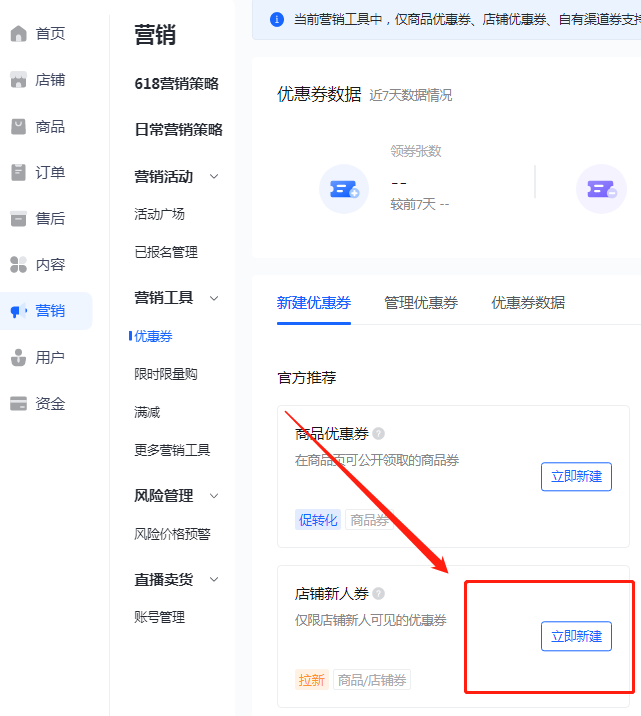Open 订单 section label in sidebar
Viewport: 641px width, 716px height.
coord(50,173)
